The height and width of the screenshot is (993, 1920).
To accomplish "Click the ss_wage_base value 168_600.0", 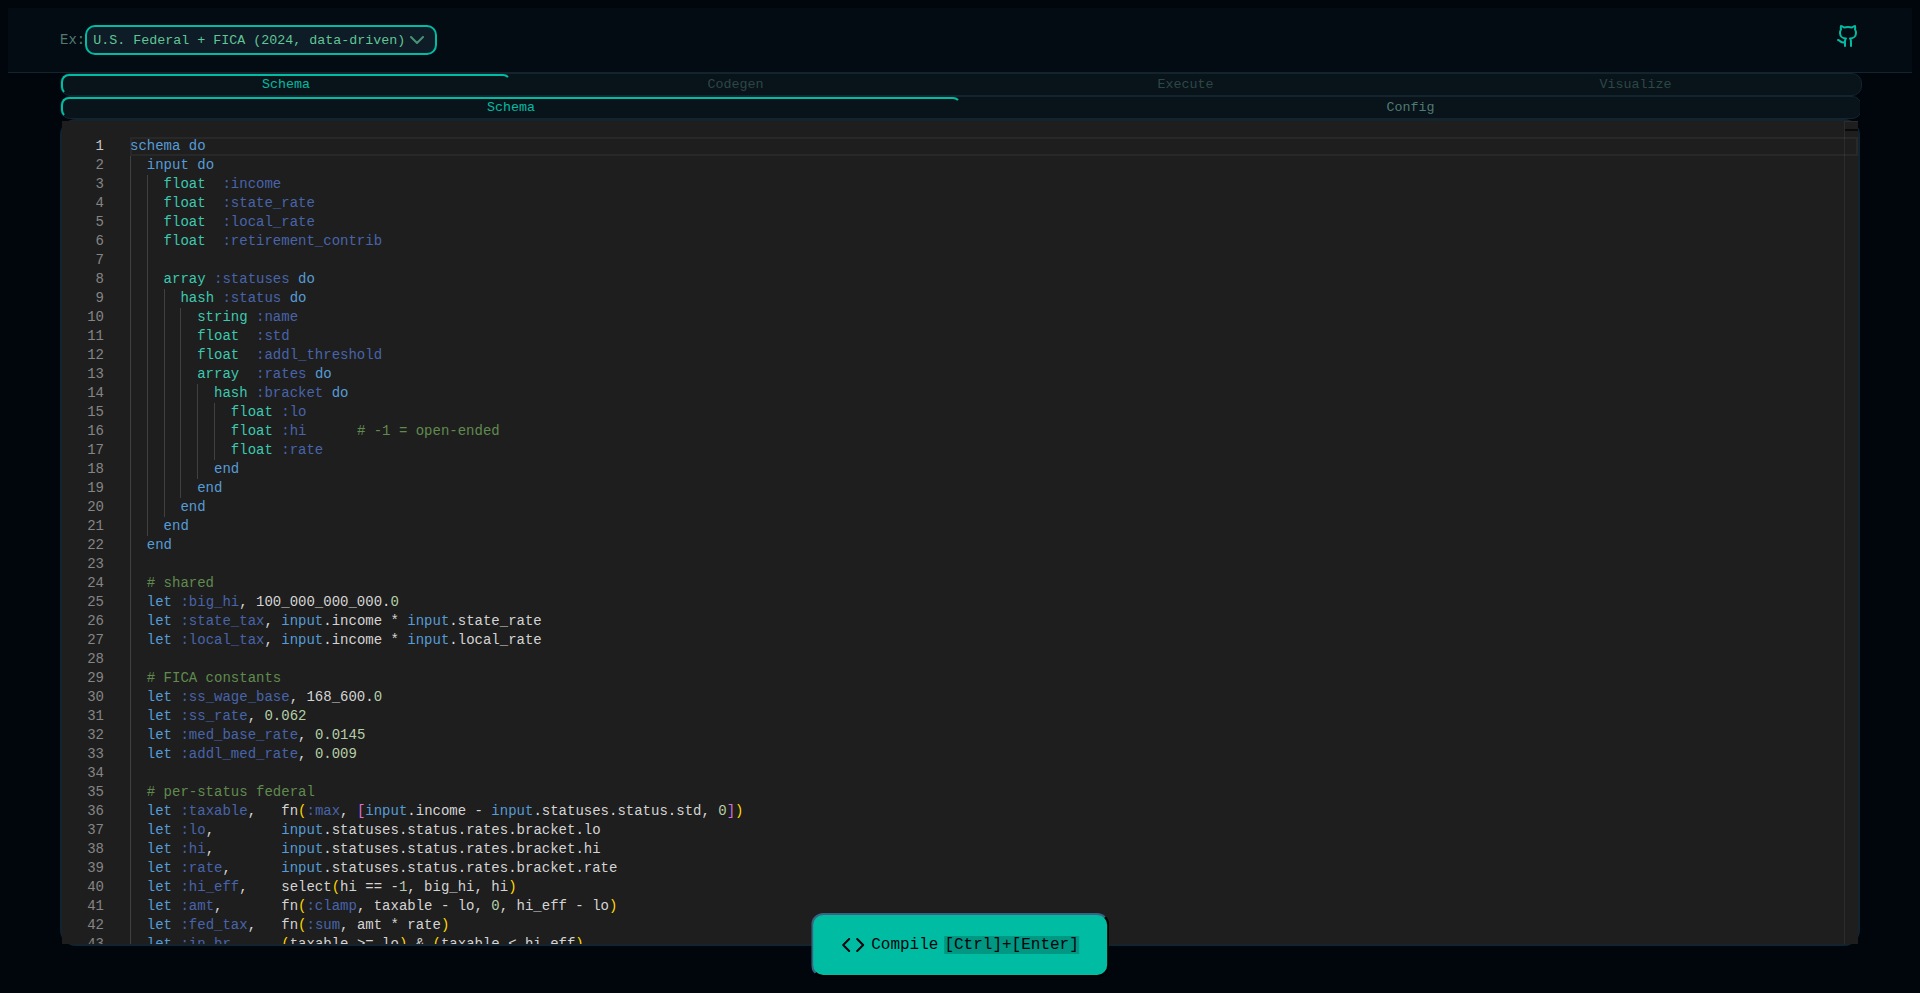I will [x=344, y=697].
